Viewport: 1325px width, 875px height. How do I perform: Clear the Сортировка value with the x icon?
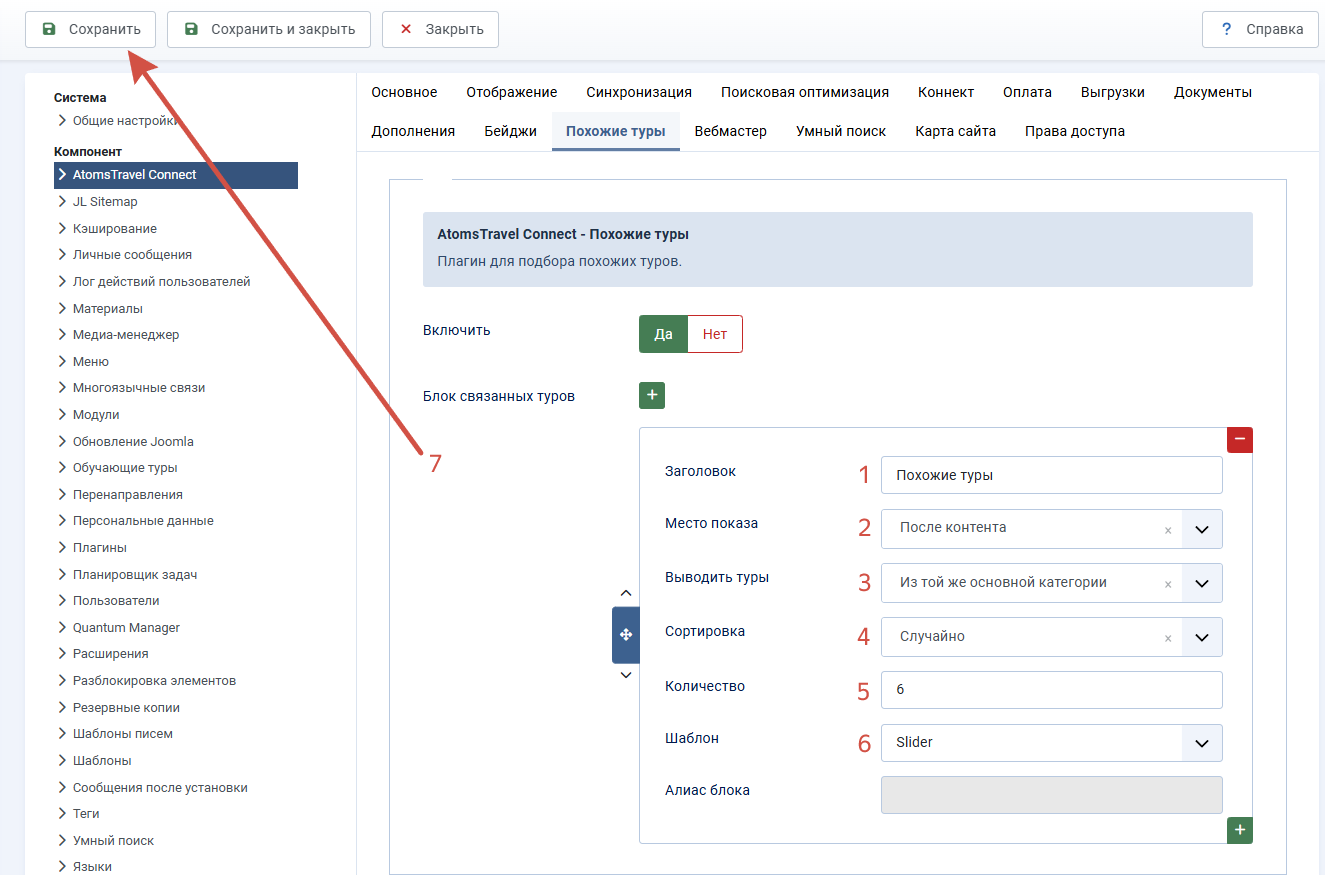(x=1168, y=638)
